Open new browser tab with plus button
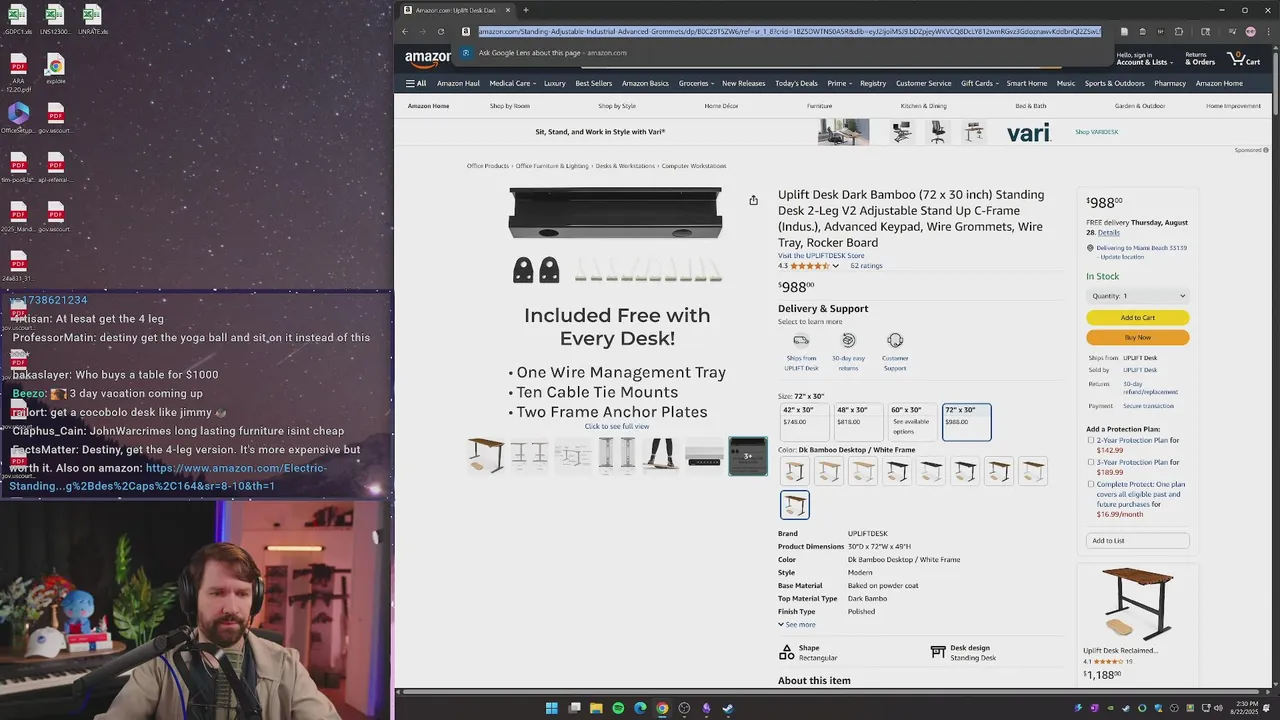The image size is (1280, 720). (525, 10)
